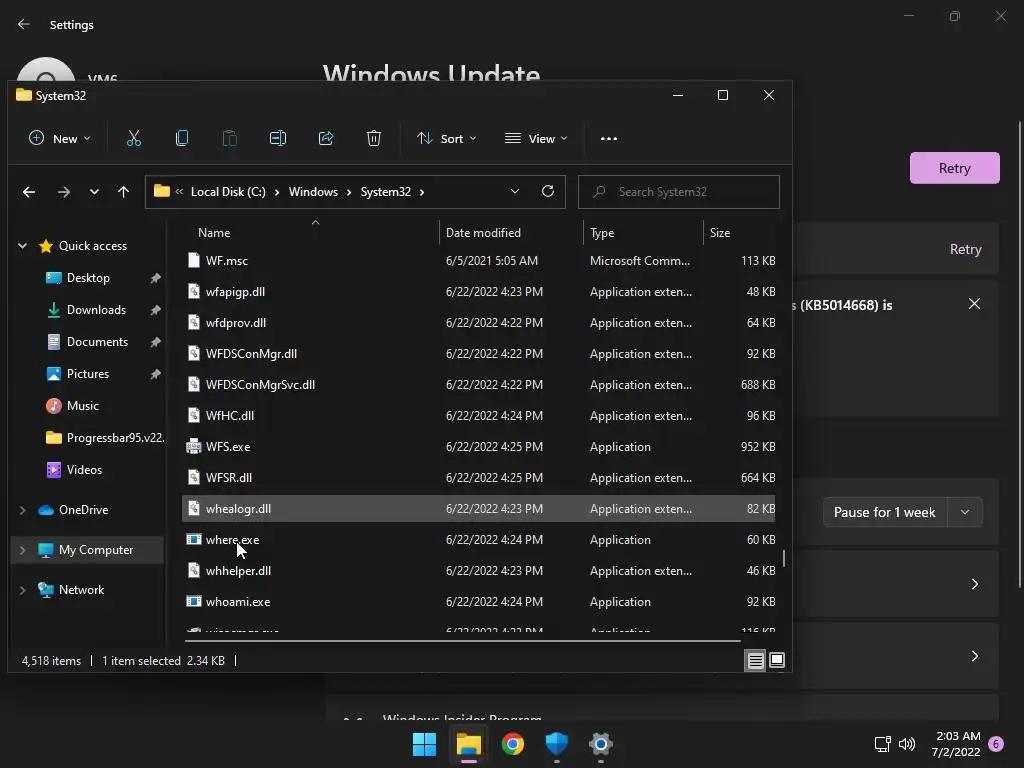Click Local Disk (C:) in breadcrumb
This screenshot has width=1024, height=768.
(x=228, y=191)
